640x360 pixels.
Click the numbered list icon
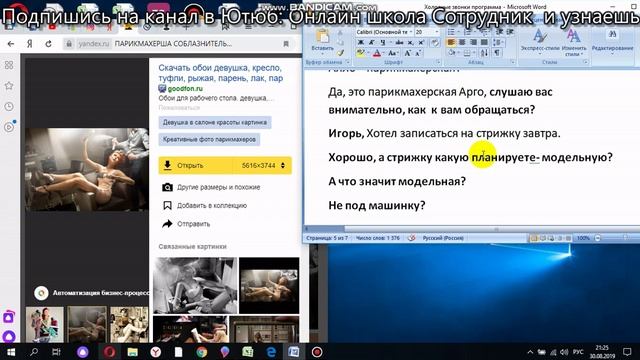click(x=467, y=32)
